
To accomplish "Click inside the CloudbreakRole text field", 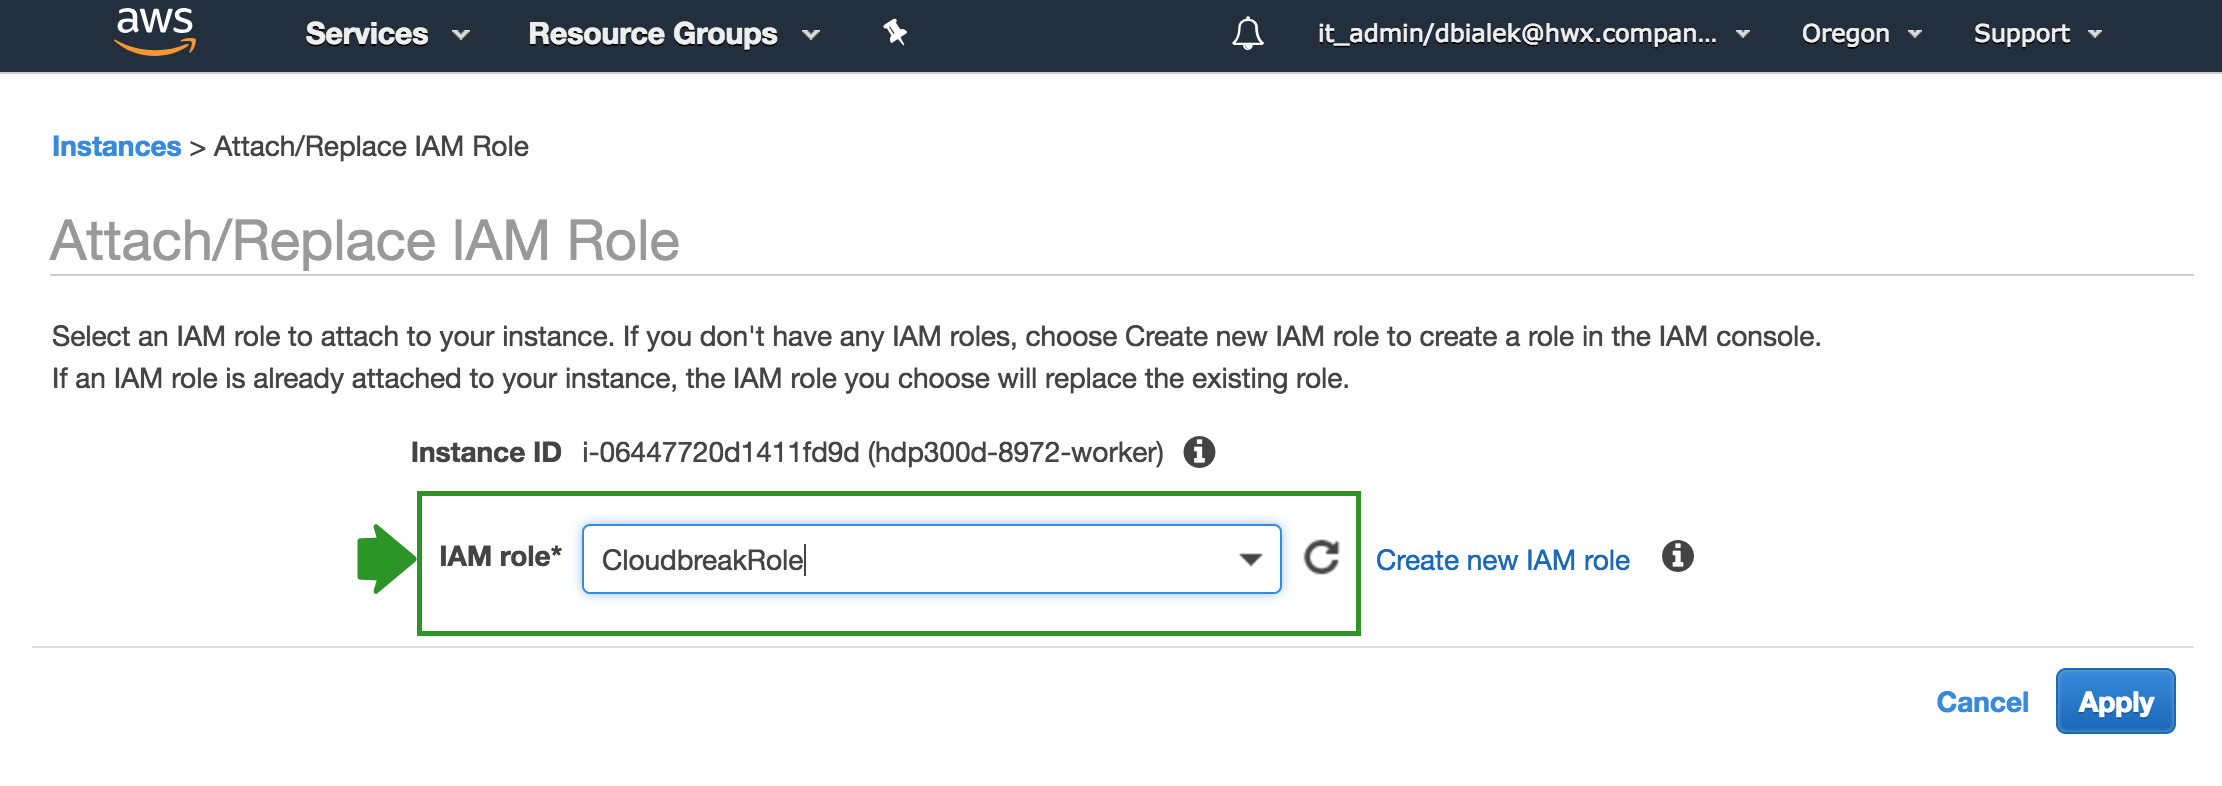I will click(x=900, y=559).
